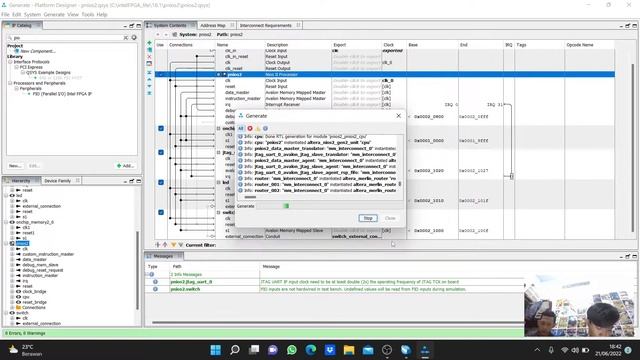Collapse Peripherals tree node
The image size is (640, 360).
click(16, 88)
